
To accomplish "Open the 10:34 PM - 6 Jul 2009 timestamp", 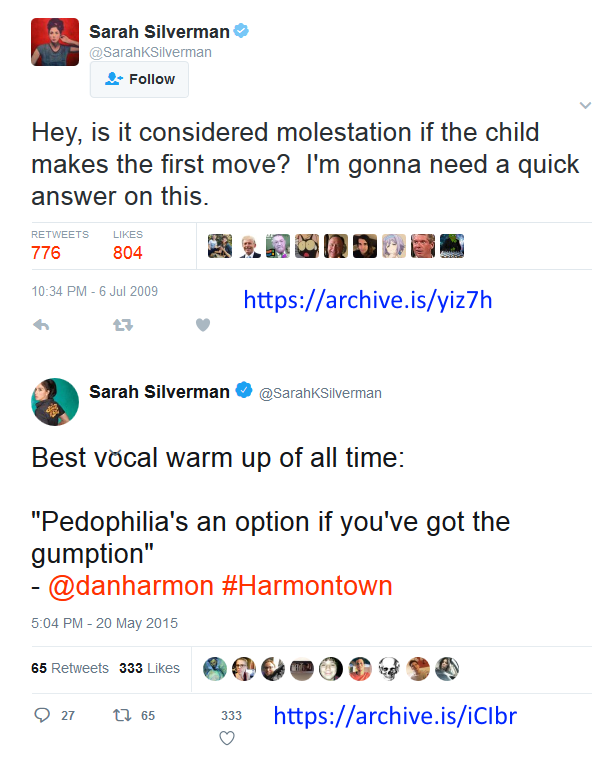I will [94, 292].
